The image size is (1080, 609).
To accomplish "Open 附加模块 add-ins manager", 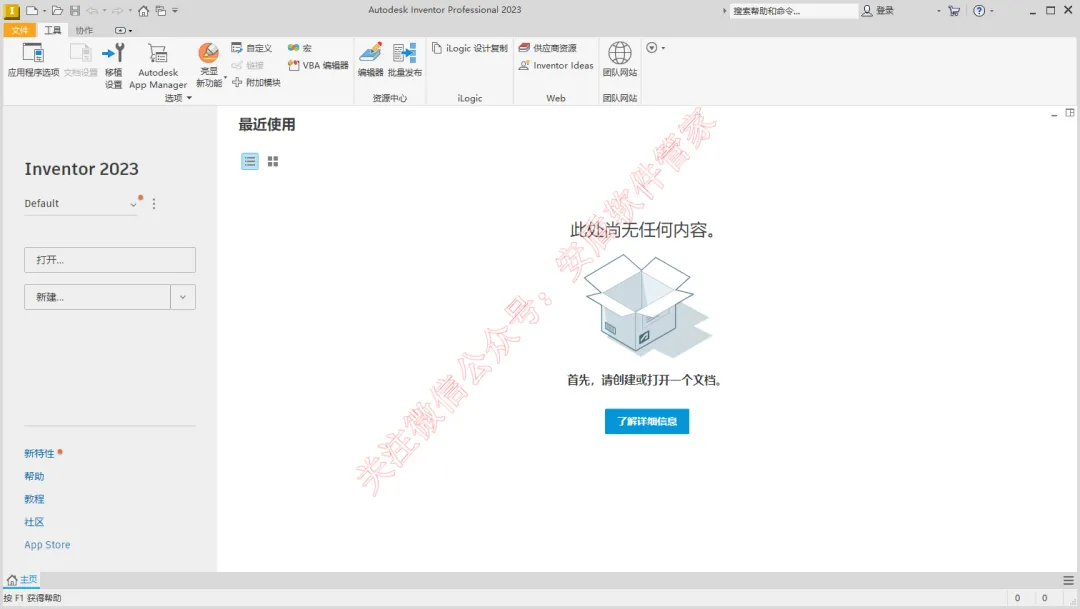I will 256,83.
